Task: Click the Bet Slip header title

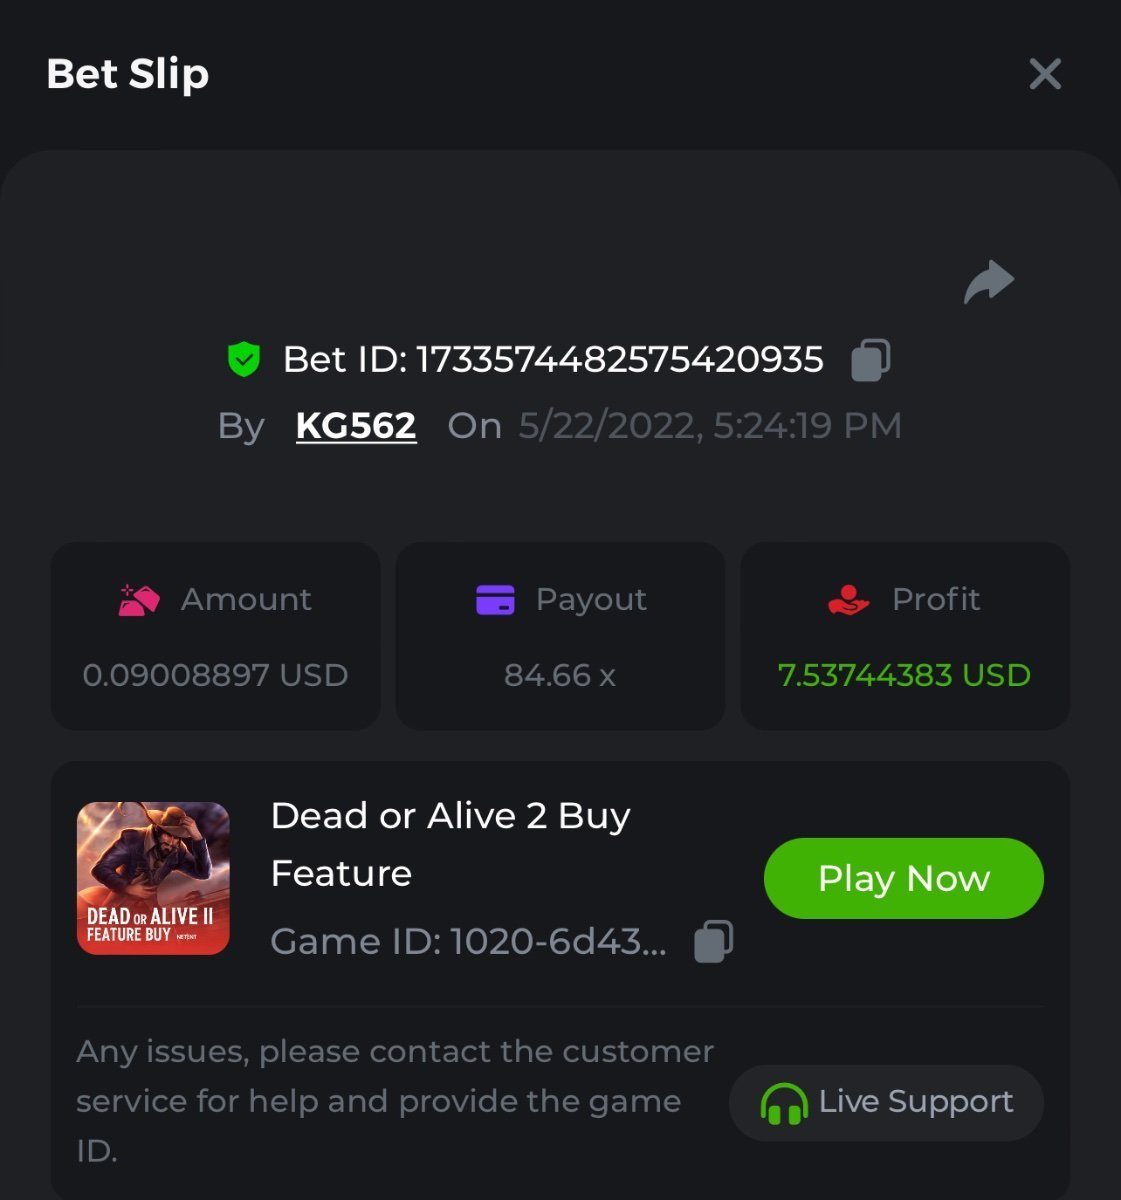Action: click(128, 74)
